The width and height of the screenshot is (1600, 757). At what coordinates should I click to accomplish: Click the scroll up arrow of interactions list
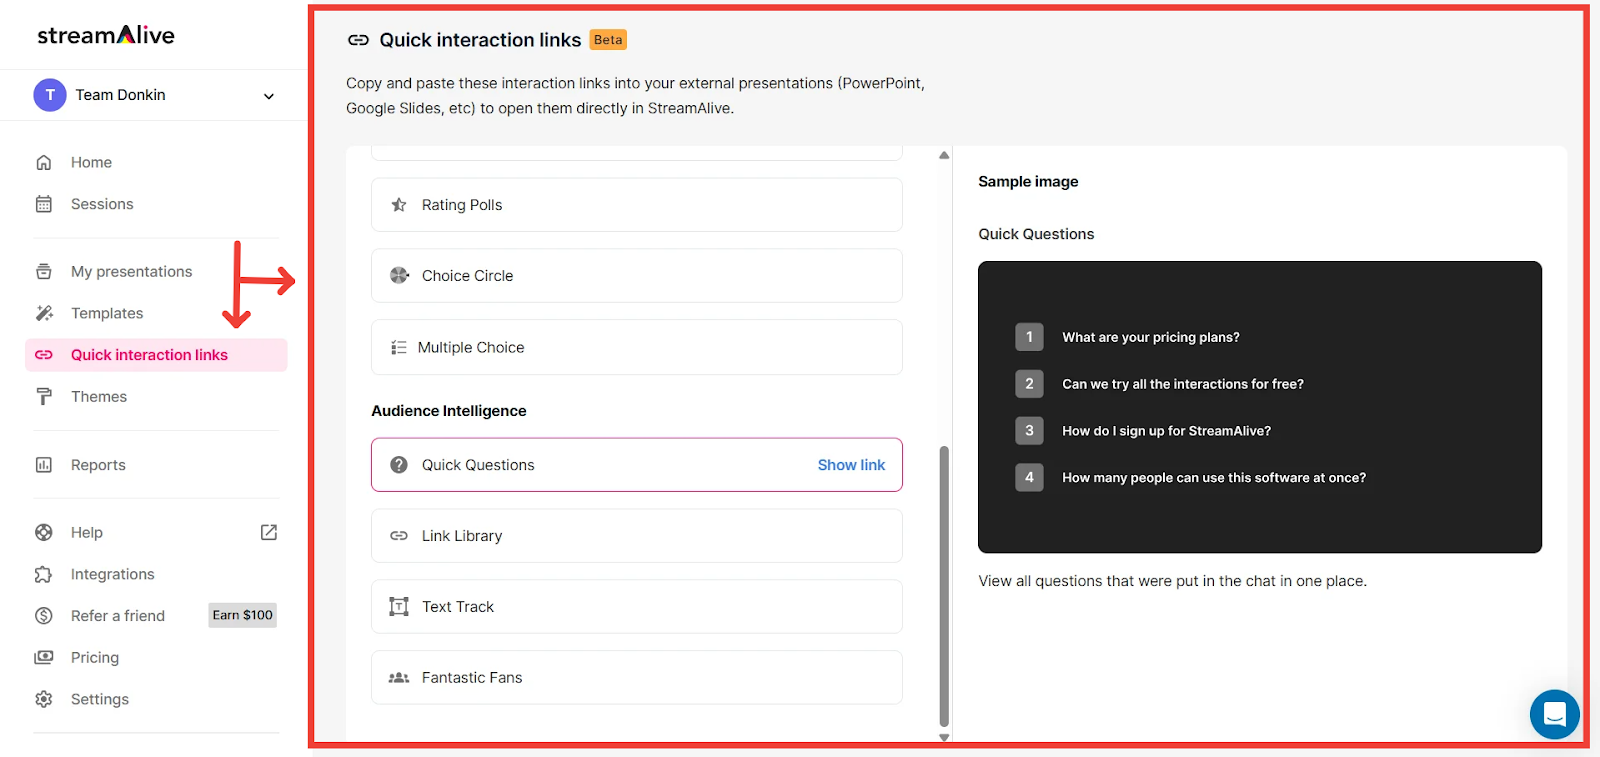[944, 155]
